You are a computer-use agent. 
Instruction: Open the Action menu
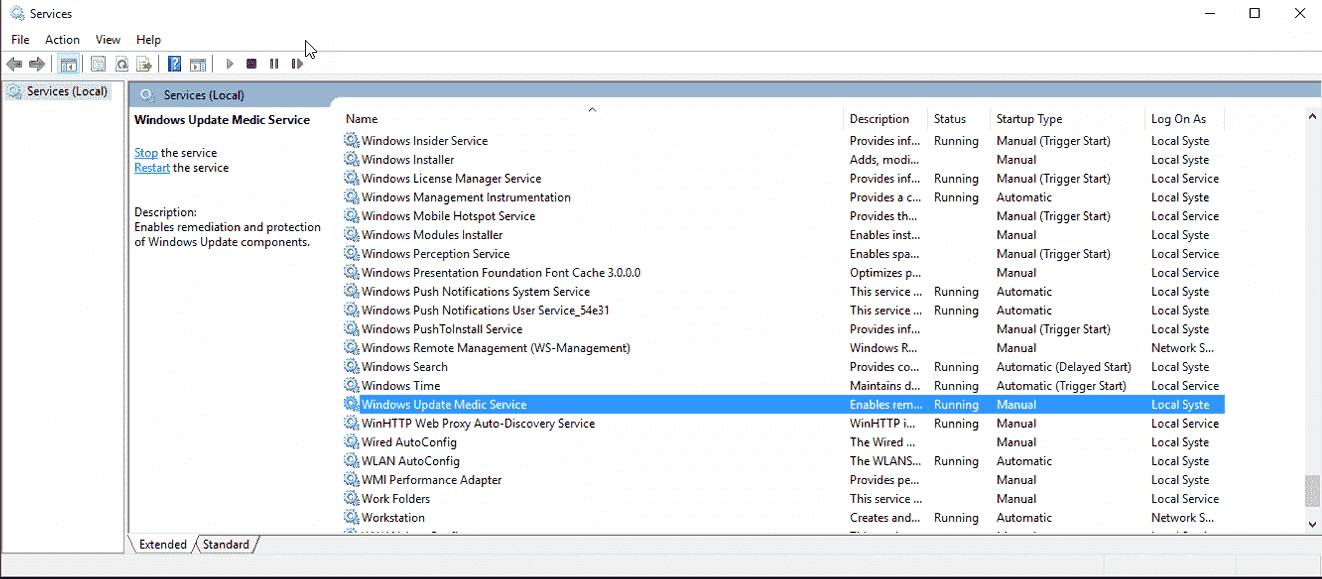pyautogui.click(x=62, y=40)
